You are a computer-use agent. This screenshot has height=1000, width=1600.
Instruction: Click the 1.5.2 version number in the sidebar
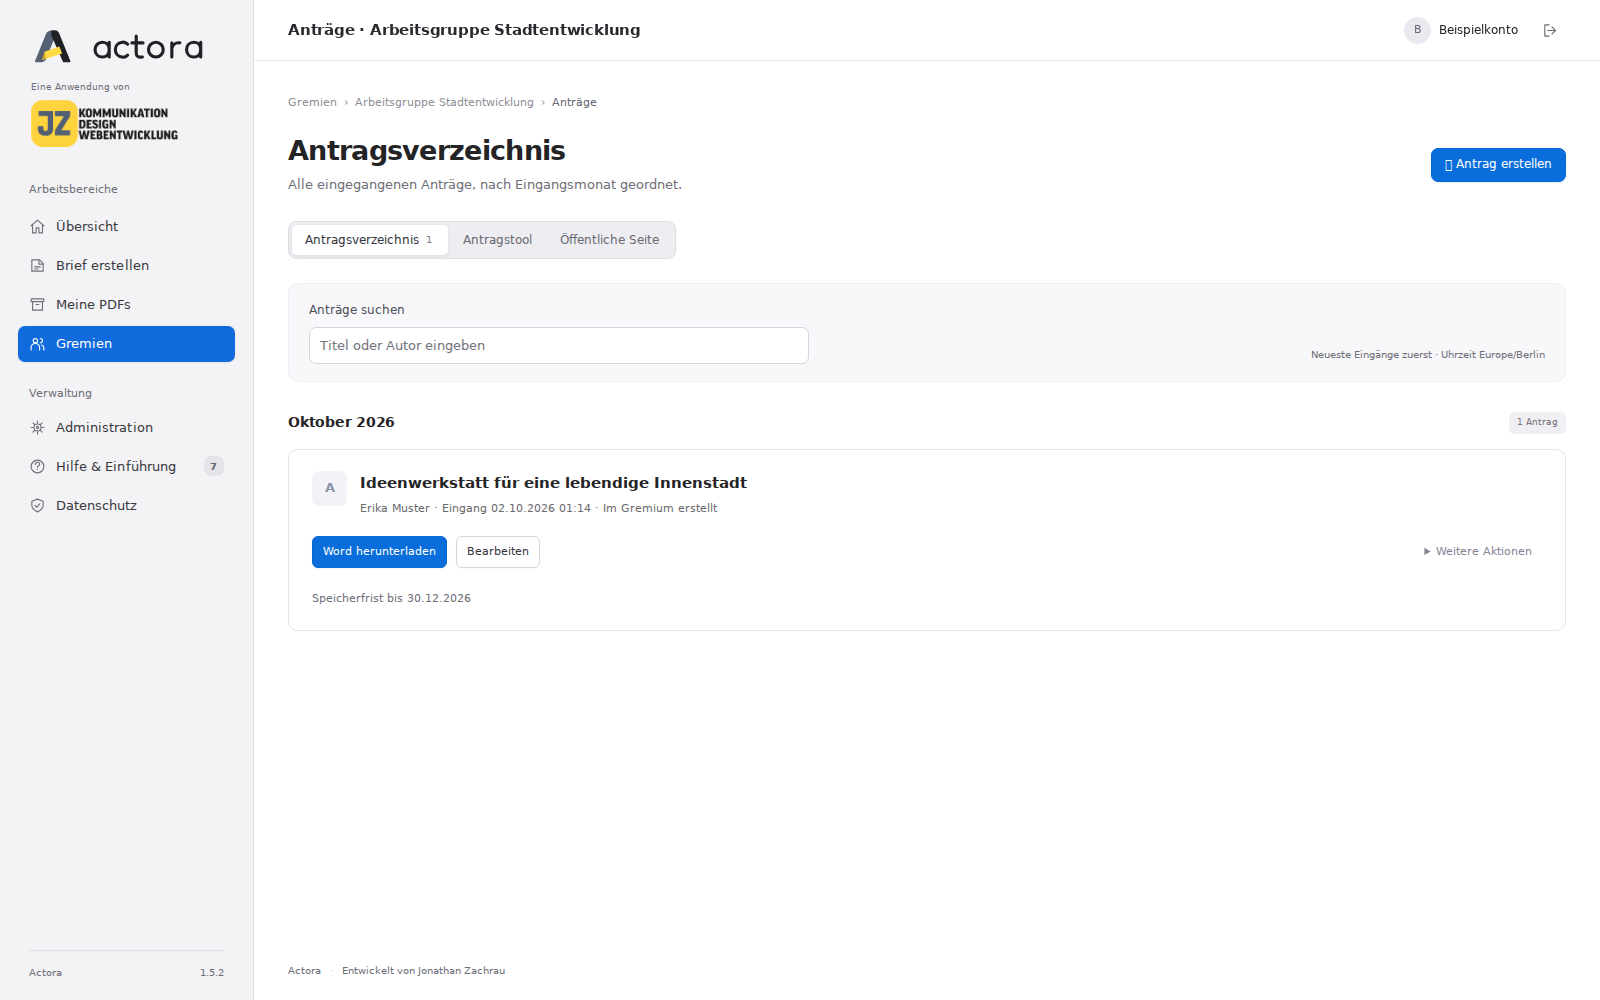[x=212, y=973]
